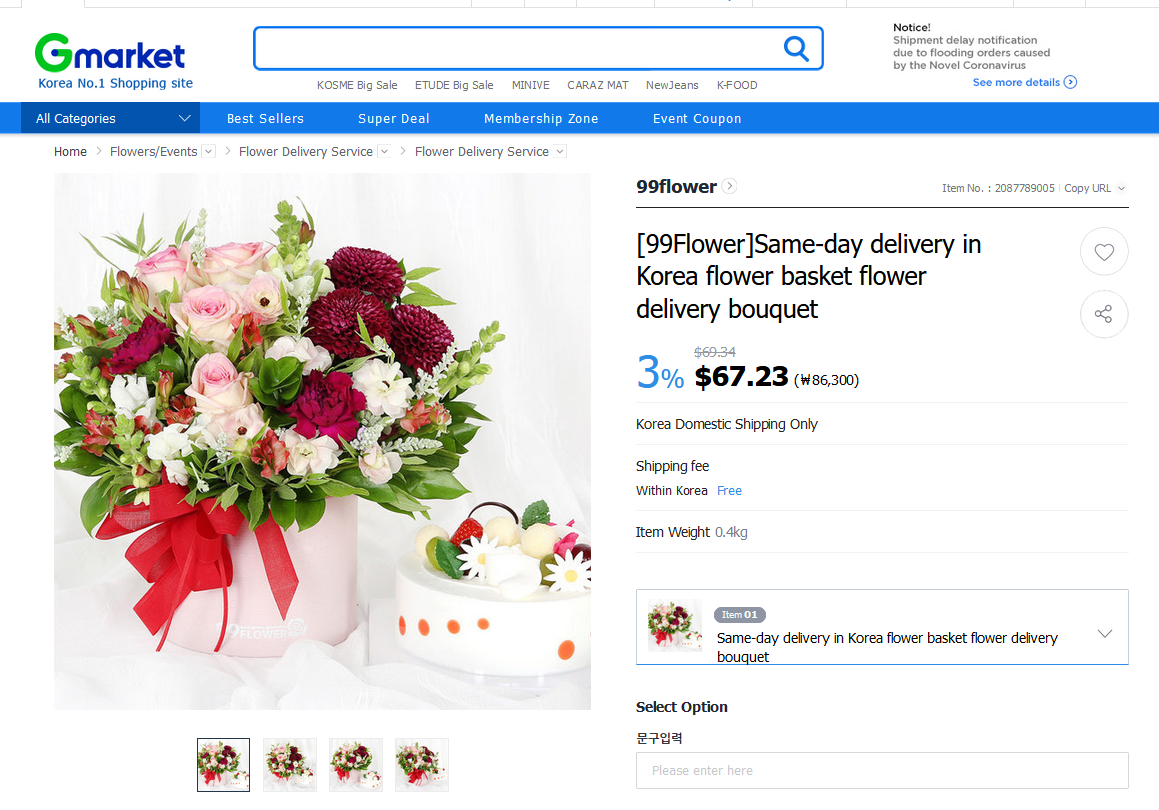Click the Home breadcrumb link

click(x=70, y=152)
